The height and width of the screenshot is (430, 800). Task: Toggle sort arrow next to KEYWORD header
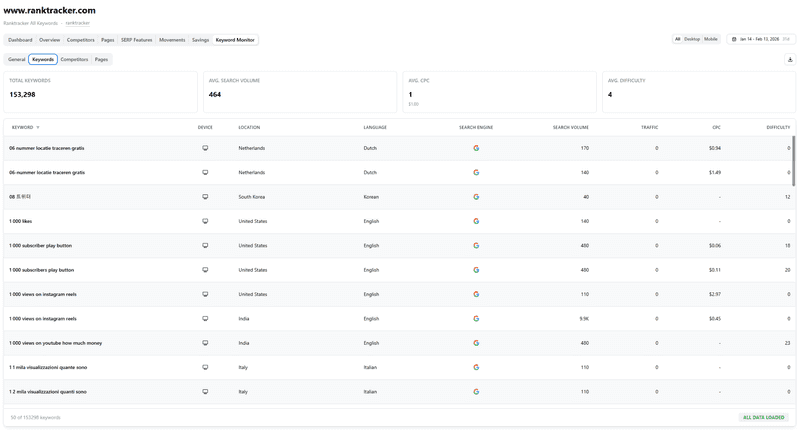click(x=38, y=128)
